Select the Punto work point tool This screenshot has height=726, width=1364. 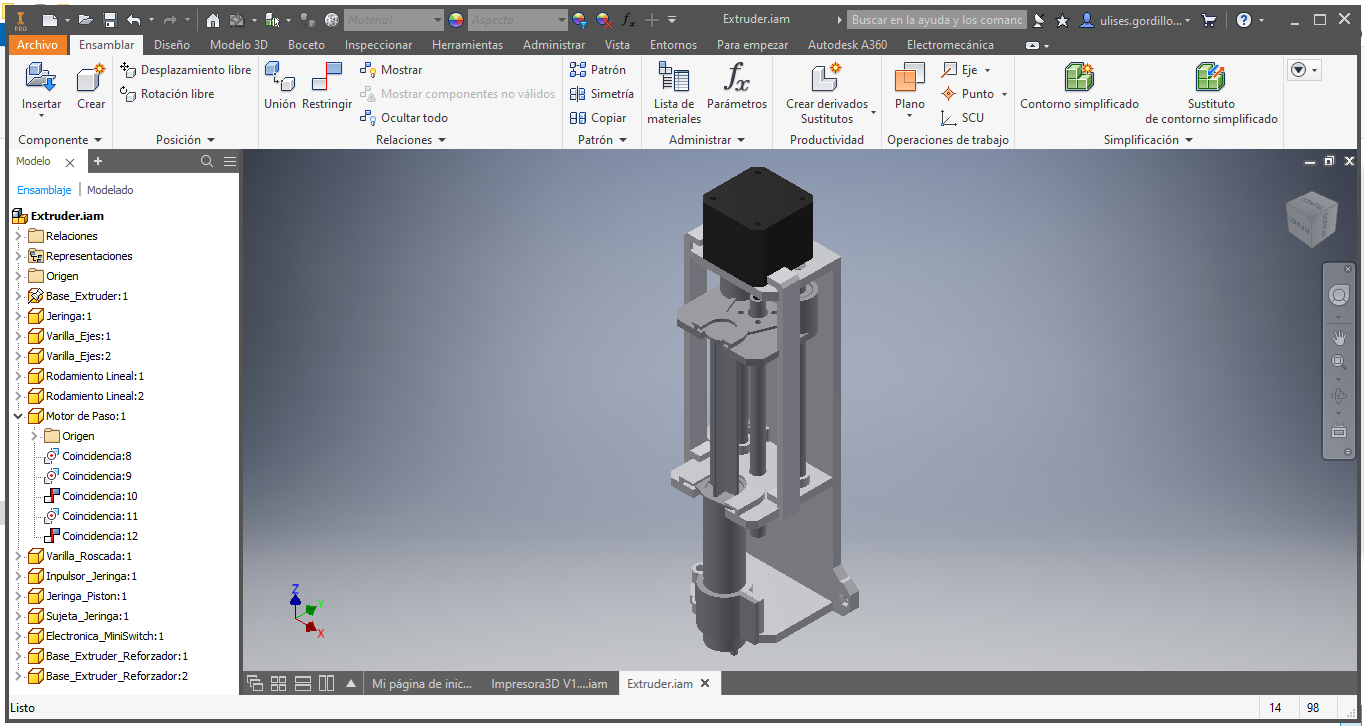coord(974,94)
